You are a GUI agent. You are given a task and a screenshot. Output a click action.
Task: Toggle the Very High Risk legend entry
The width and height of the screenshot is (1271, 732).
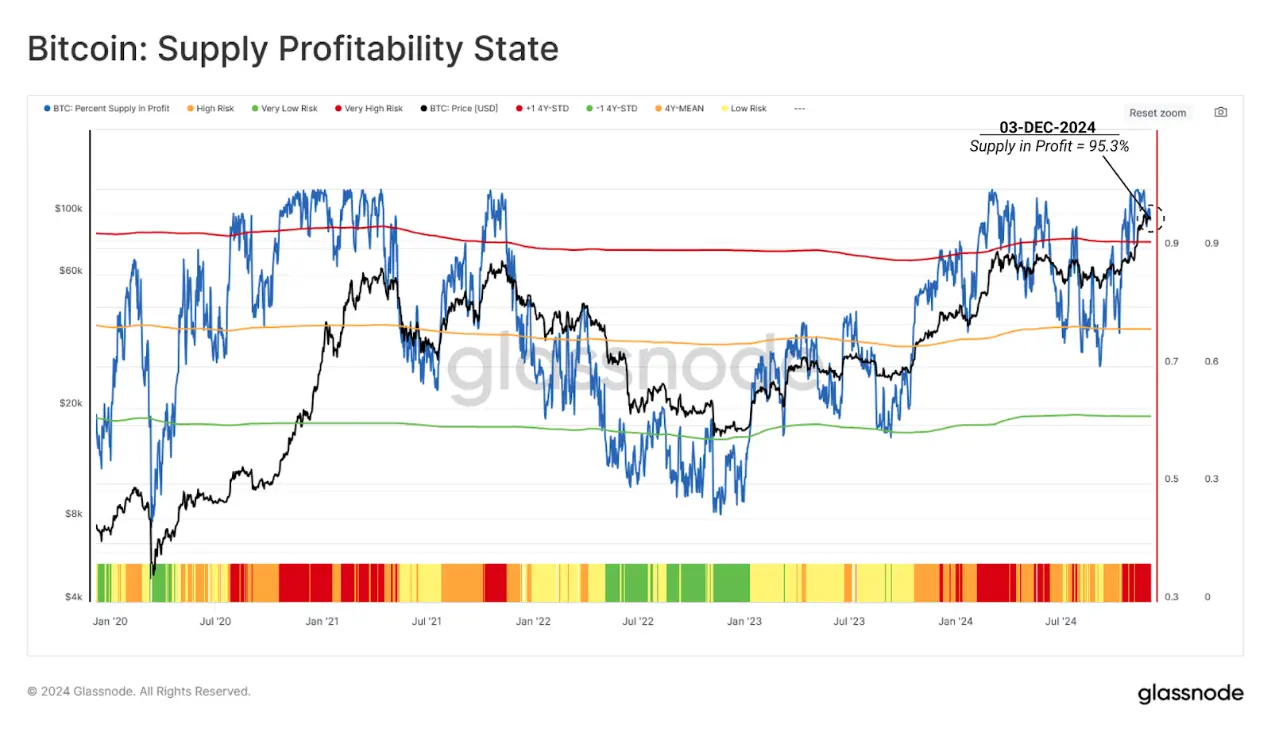point(368,108)
